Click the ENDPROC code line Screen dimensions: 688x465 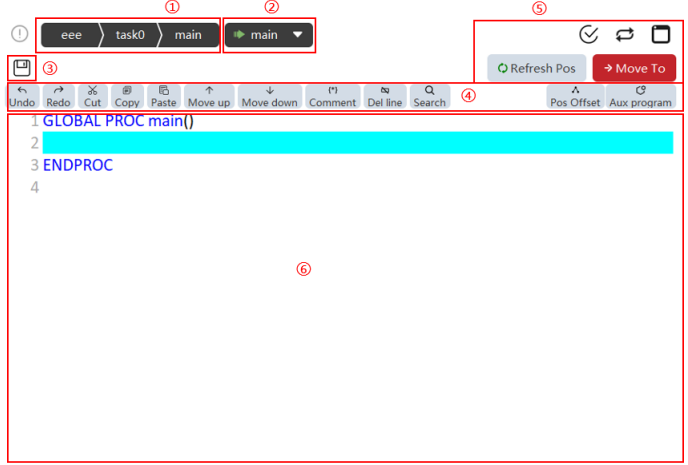pyautogui.click(x=78, y=165)
